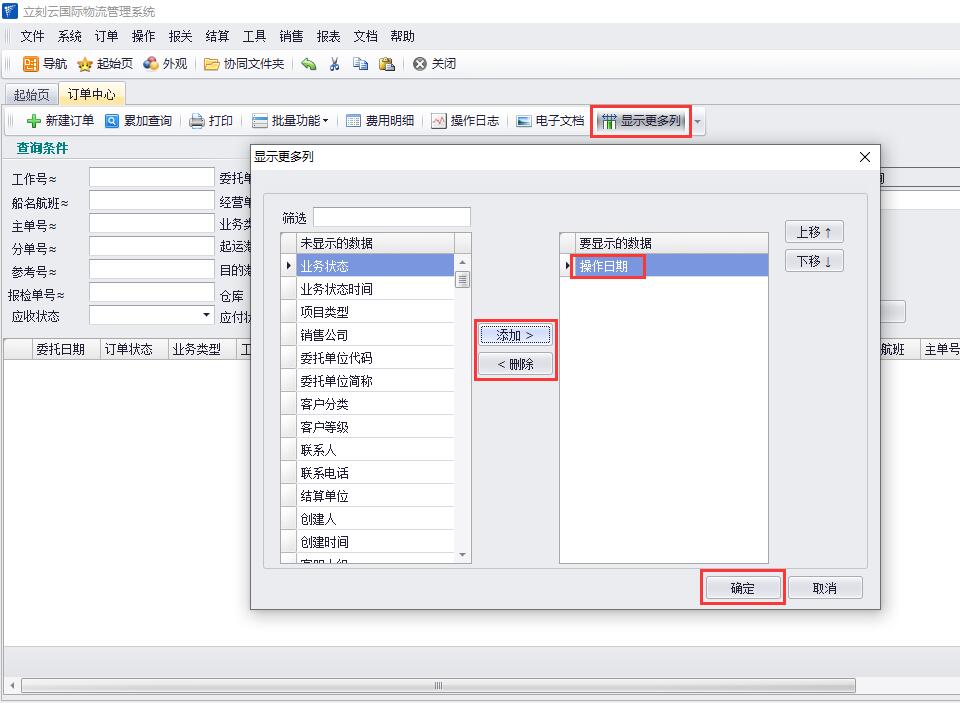The height and width of the screenshot is (703, 960).
Task: Open 导航 navigation from the toolbar
Action: (45, 64)
